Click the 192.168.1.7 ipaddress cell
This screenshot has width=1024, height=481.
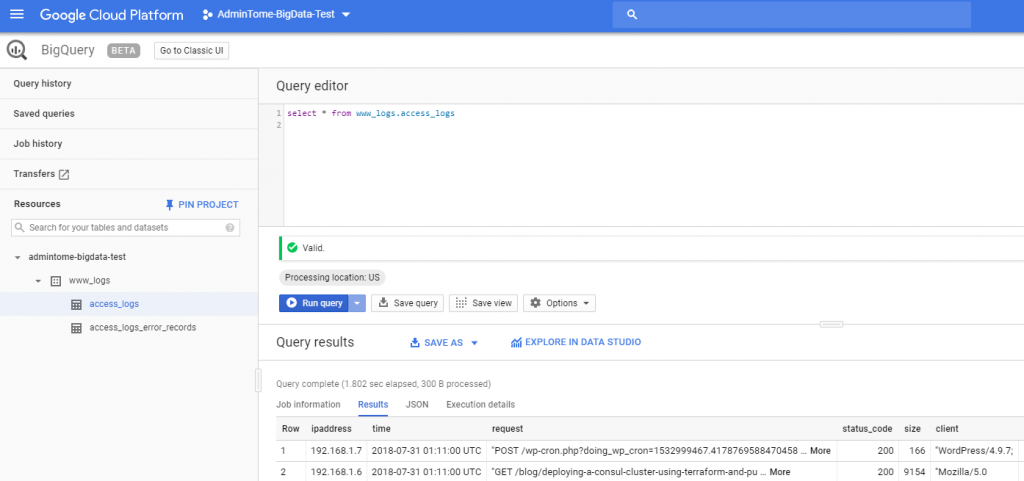point(336,450)
